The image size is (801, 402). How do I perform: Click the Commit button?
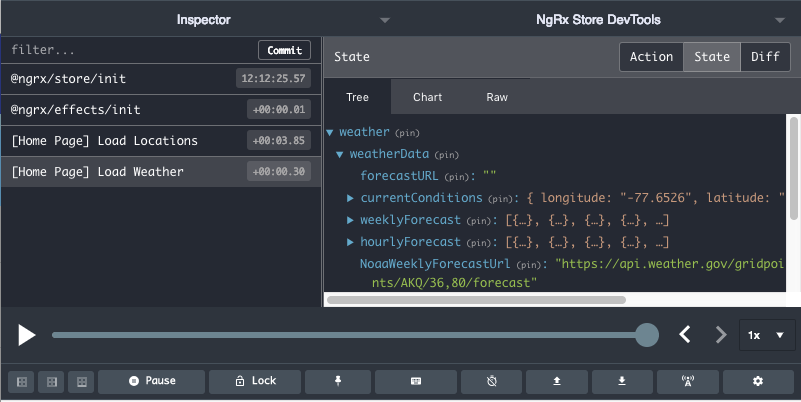[285, 50]
